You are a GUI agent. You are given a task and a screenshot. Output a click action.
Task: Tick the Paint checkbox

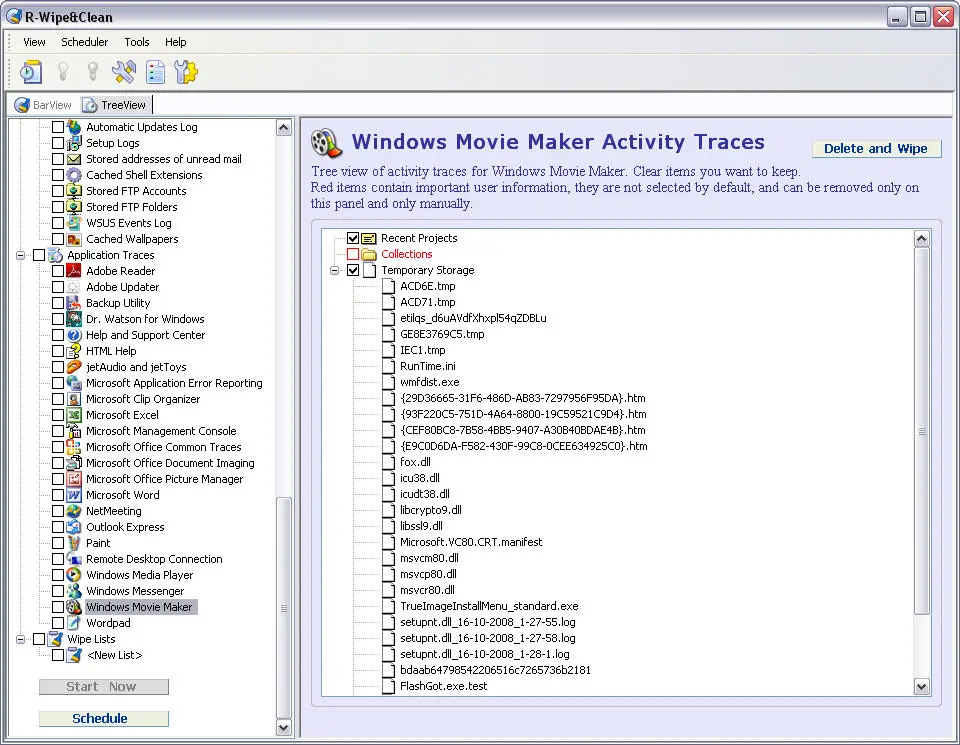[58, 543]
